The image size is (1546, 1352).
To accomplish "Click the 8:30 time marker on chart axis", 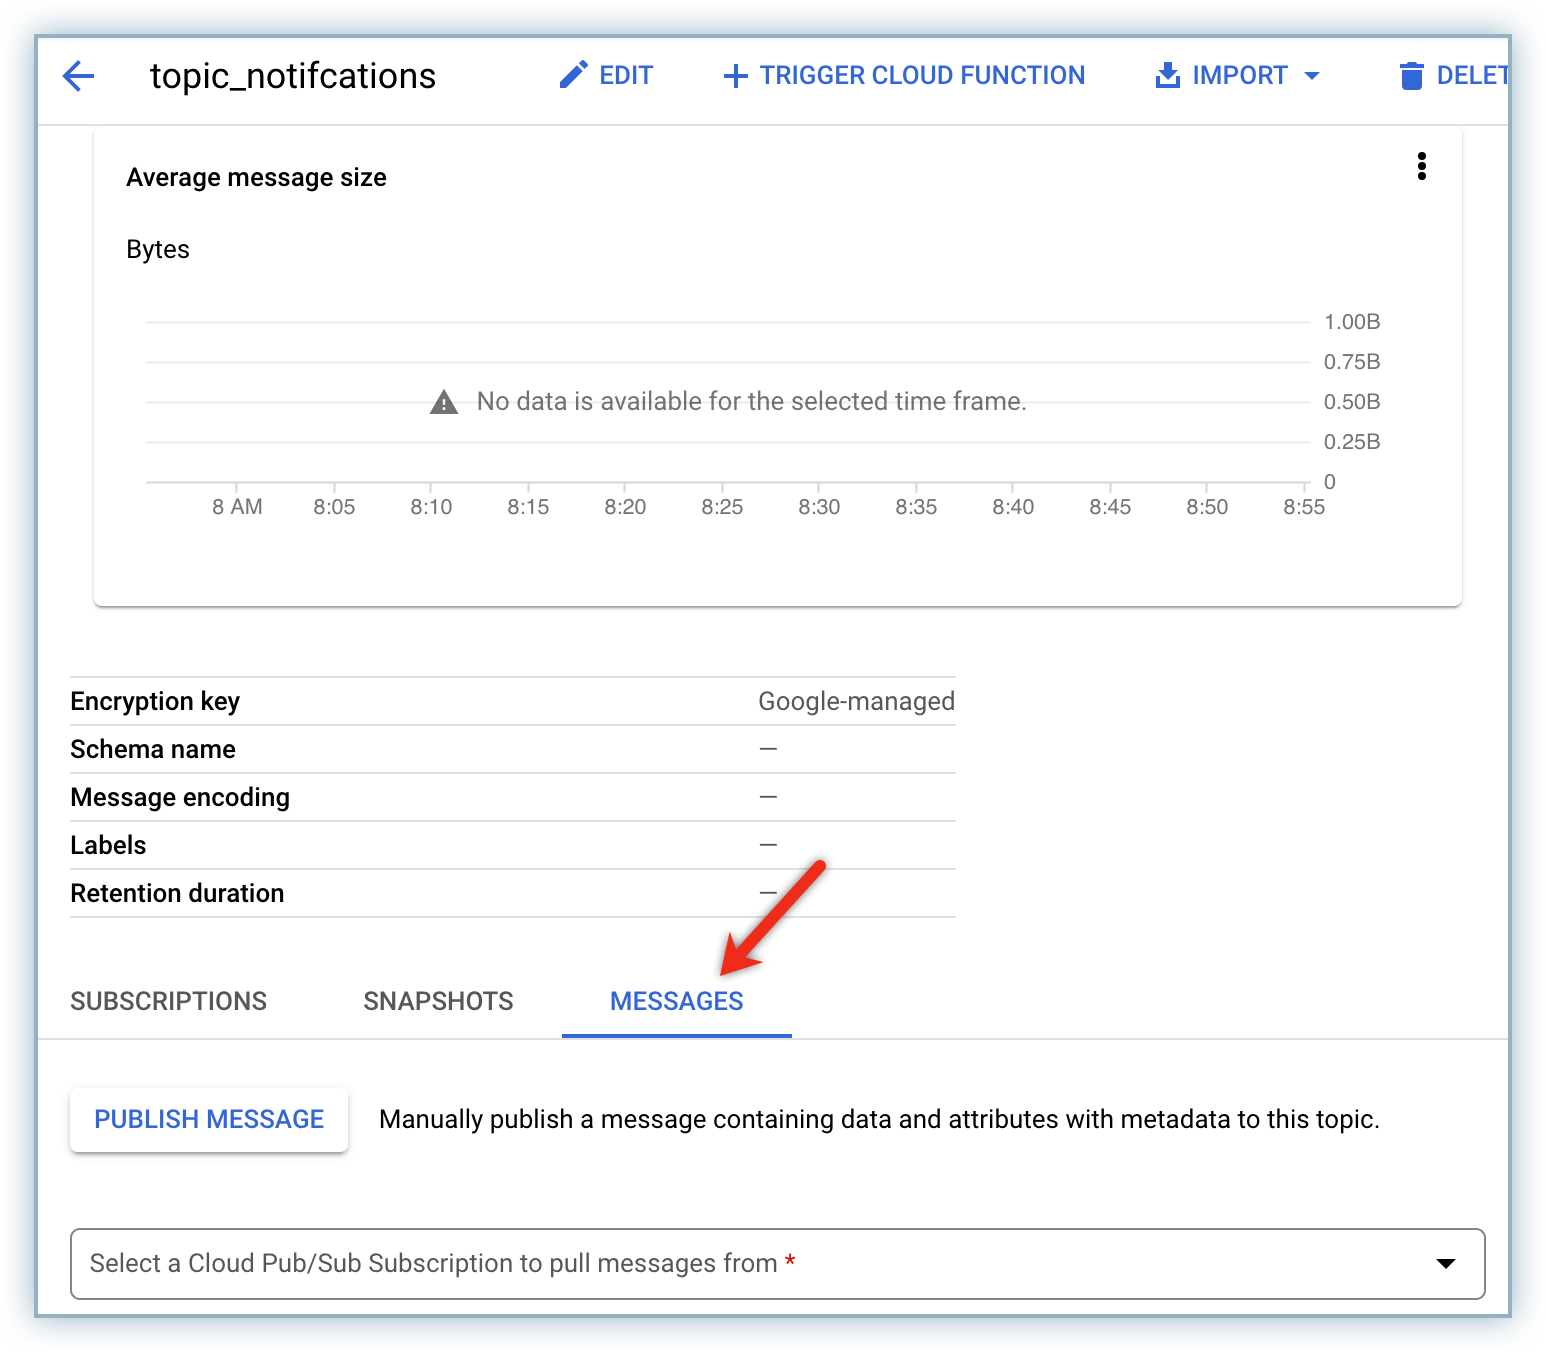I will tap(819, 507).
